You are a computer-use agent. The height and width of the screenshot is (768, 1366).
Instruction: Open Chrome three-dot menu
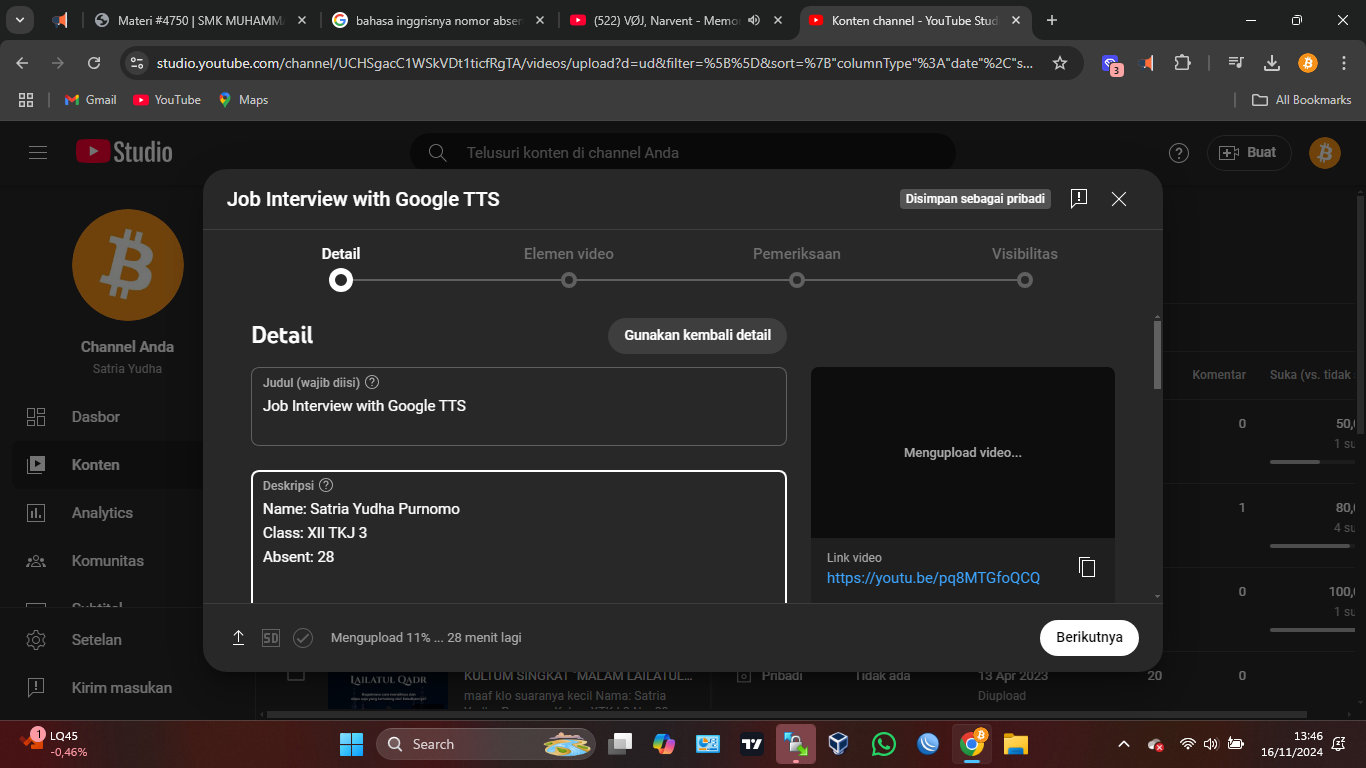tap(1343, 63)
